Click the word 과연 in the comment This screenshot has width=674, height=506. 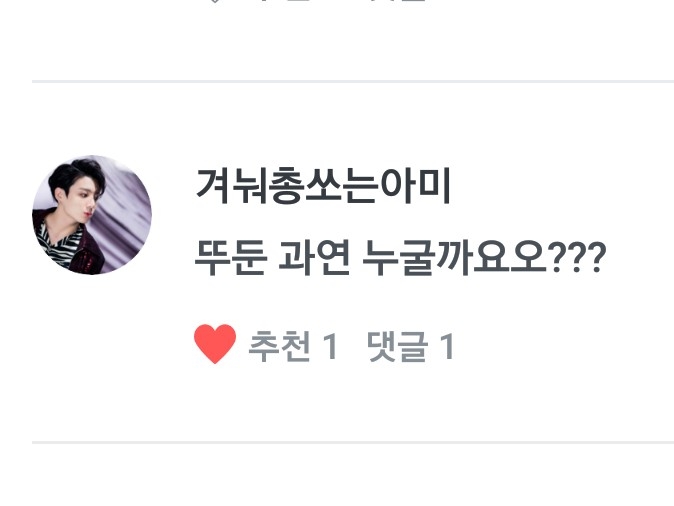[314, 258]
